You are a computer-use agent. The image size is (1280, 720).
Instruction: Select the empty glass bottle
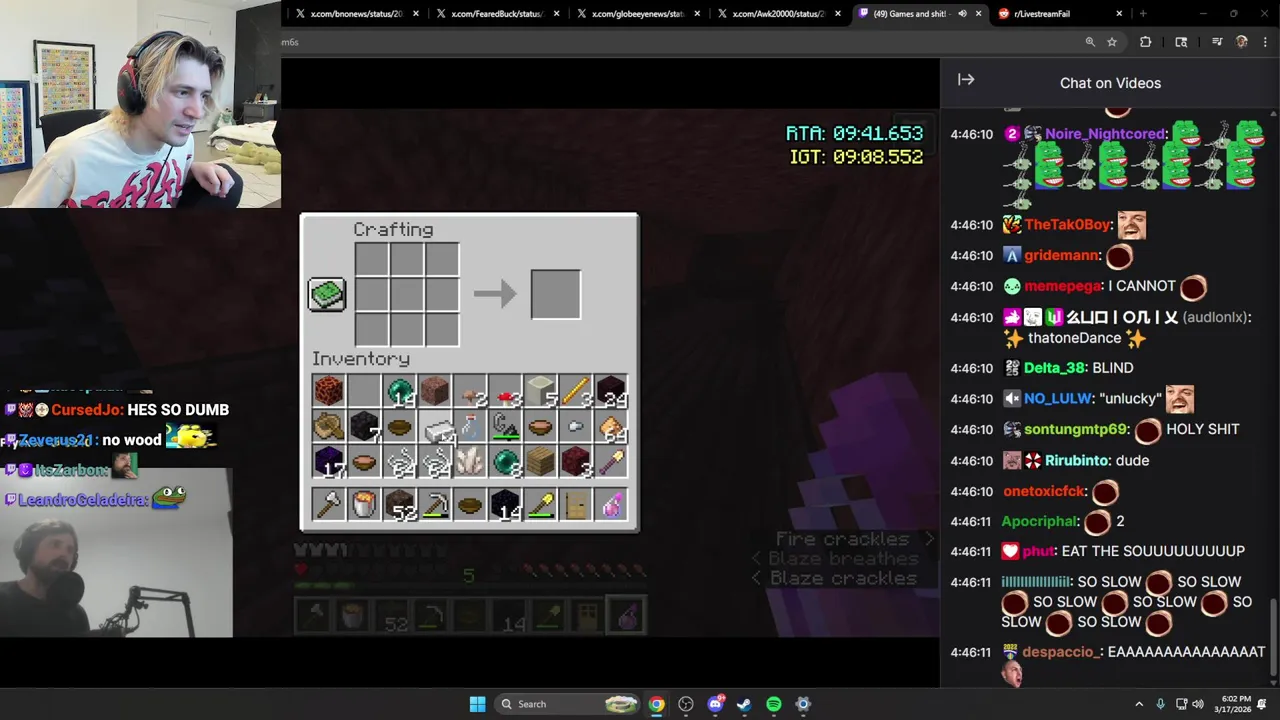pos(470,426)
